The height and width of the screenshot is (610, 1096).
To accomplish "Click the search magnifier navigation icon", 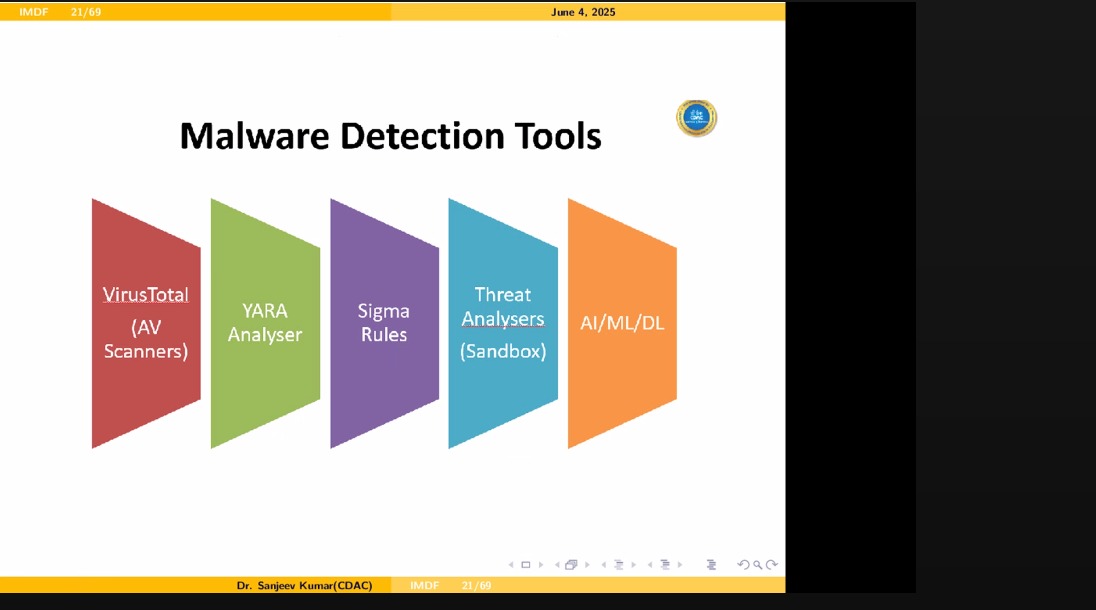I will tap(758, 565).
